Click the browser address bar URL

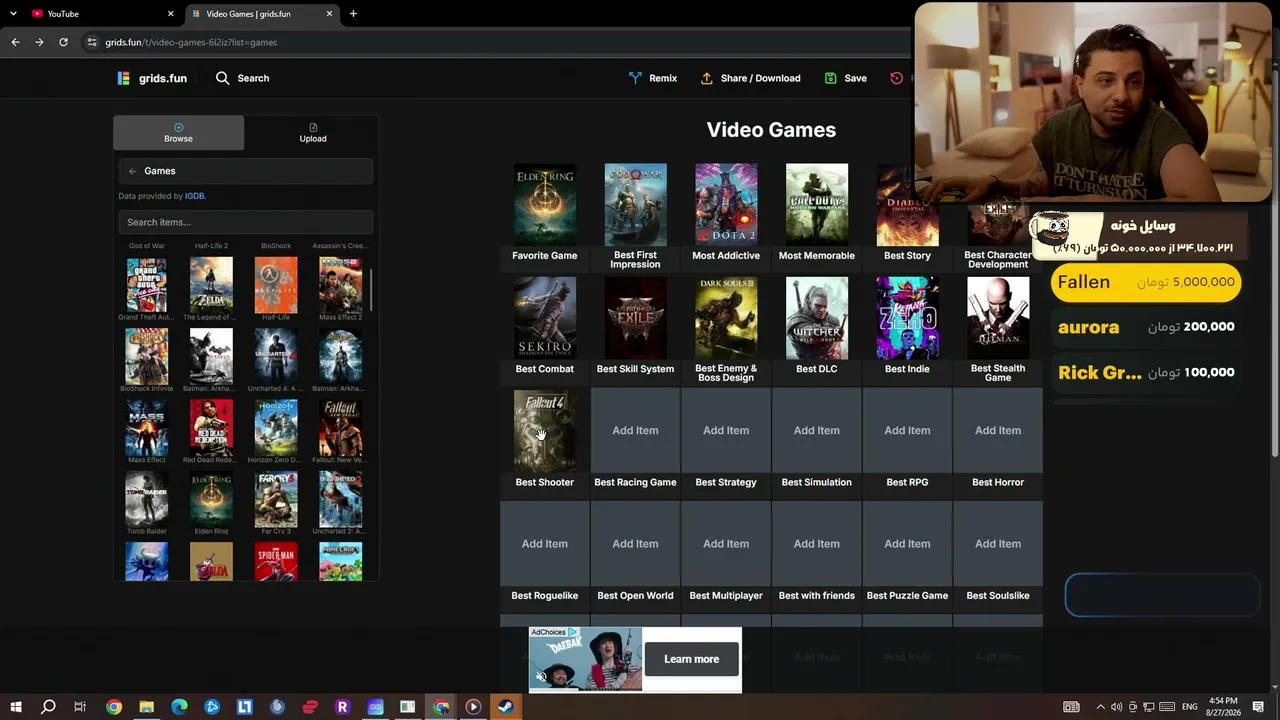pos(191,42)
